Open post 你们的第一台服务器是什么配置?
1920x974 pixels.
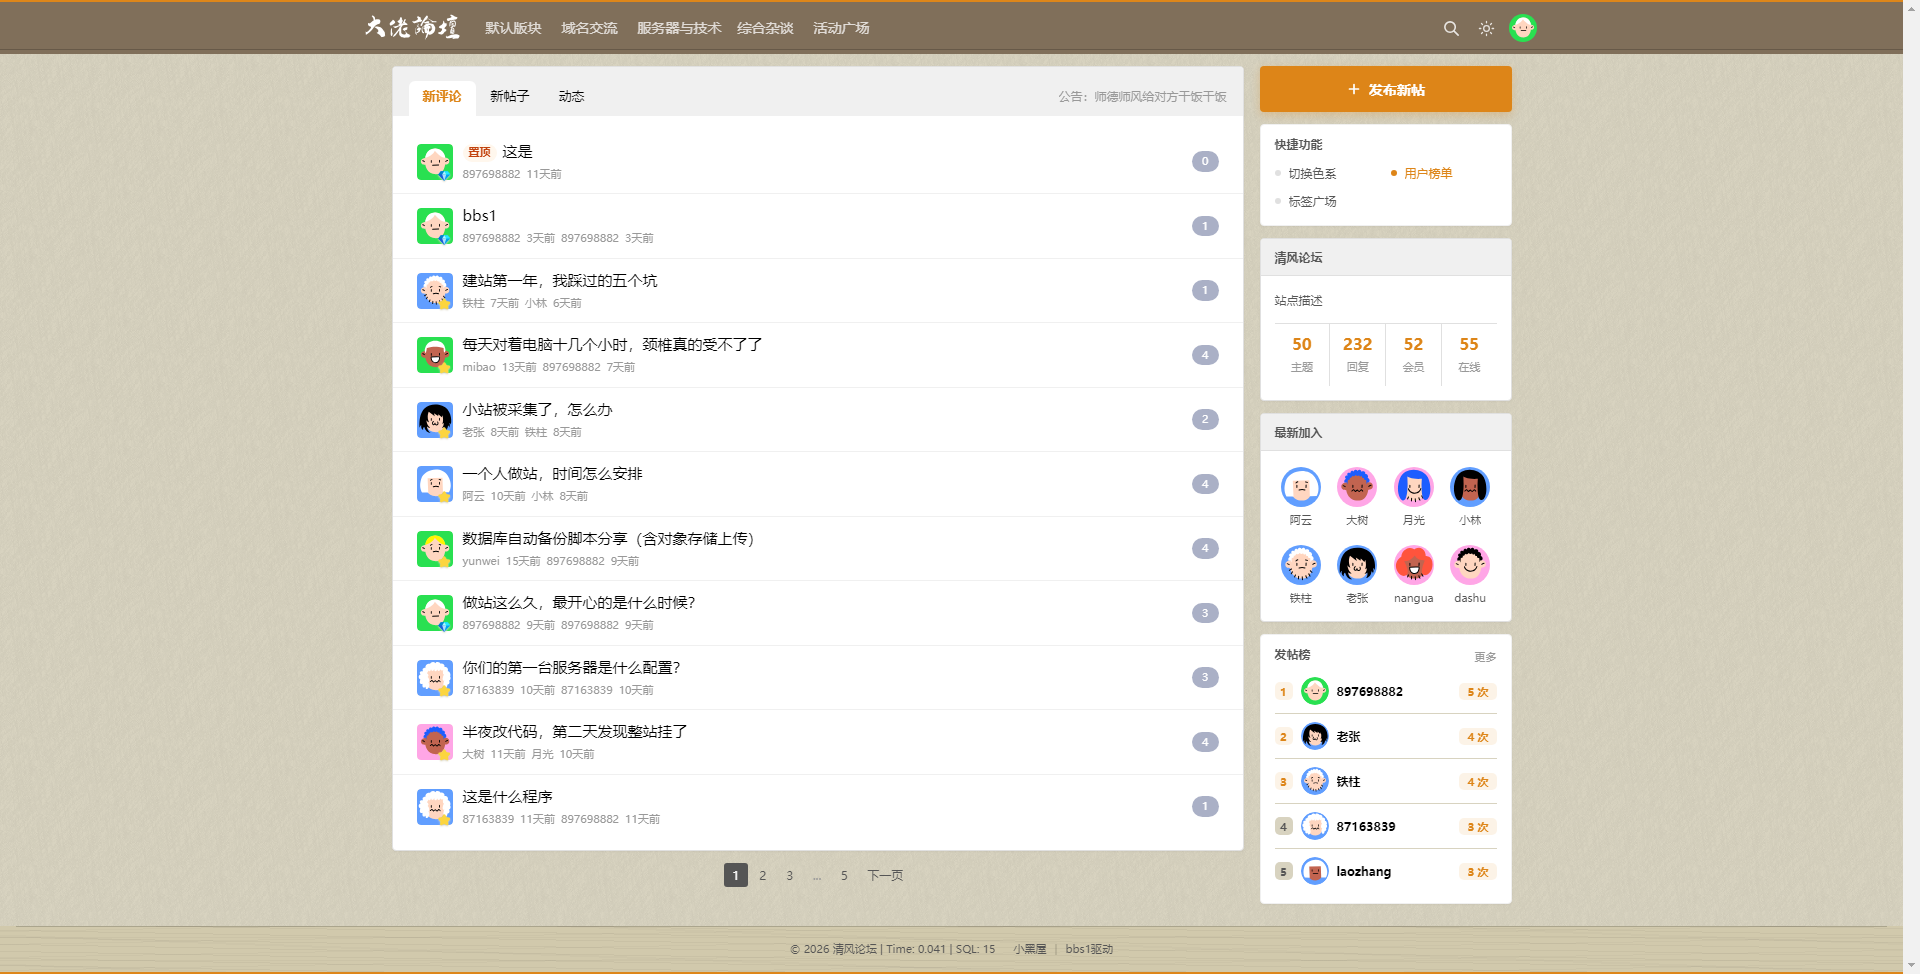click(x=571, y=668)
